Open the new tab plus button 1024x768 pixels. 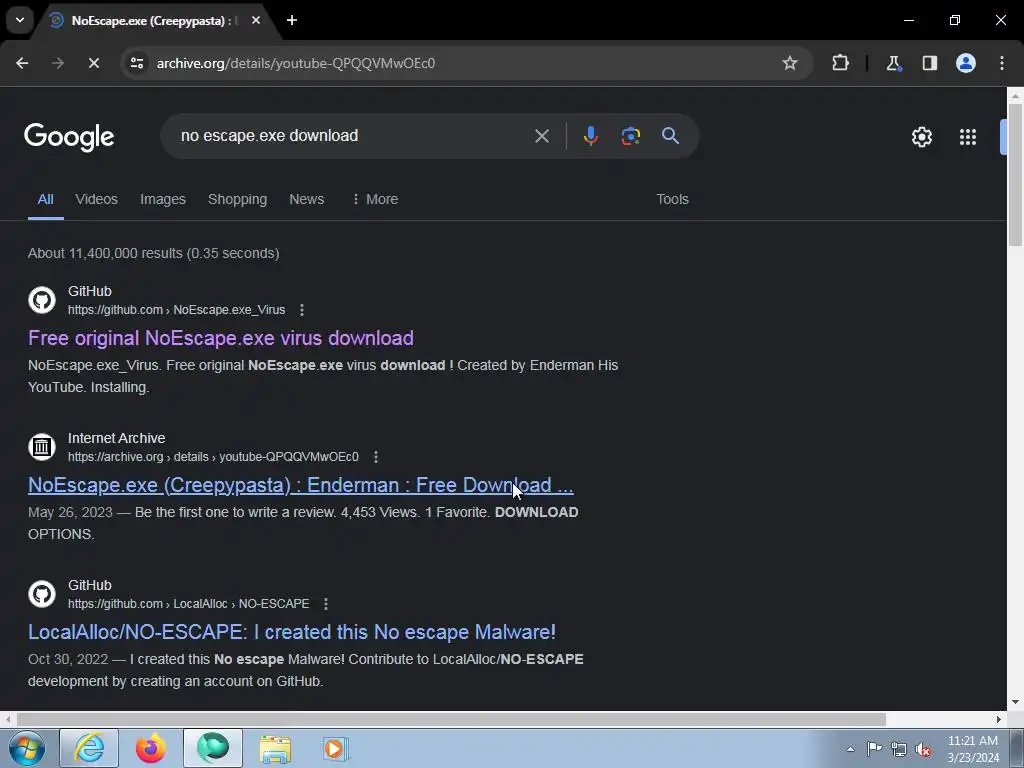292,20
